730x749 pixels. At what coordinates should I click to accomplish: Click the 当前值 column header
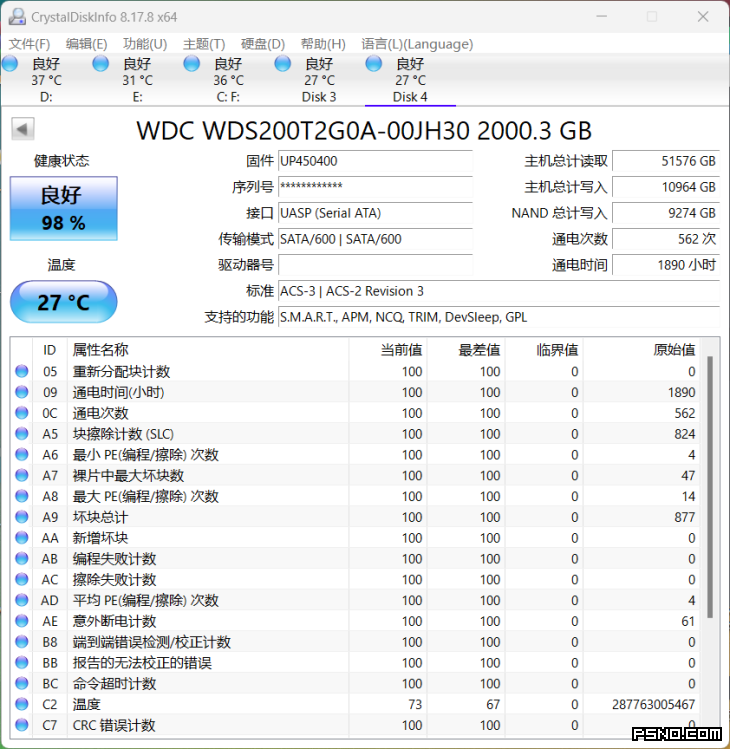click(x=388, y=350)
